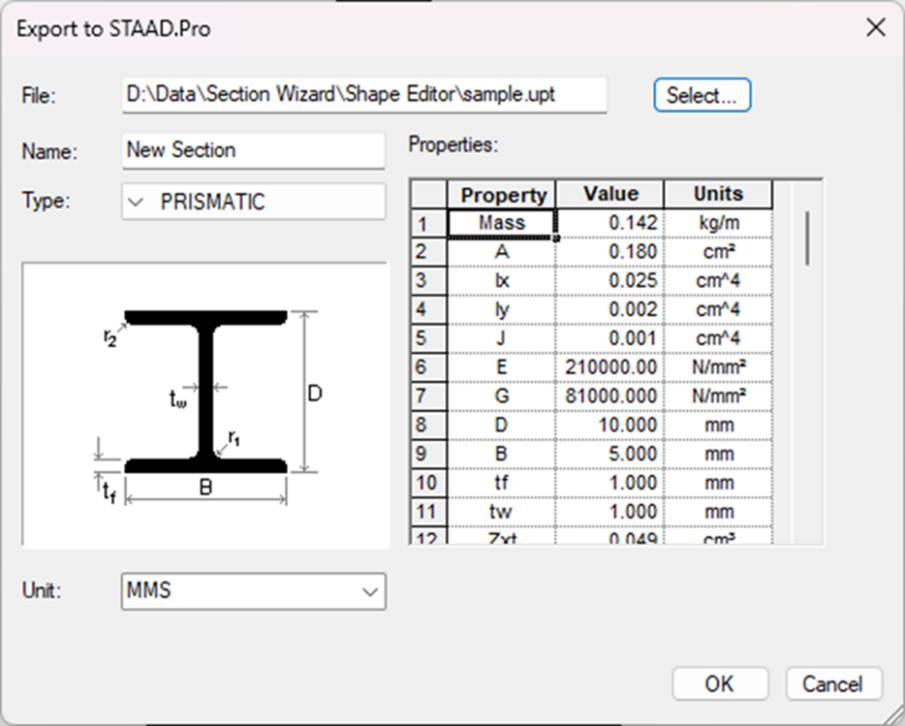The image size is (905, 726).
Task: Select row header number 1
Action: 429,223
